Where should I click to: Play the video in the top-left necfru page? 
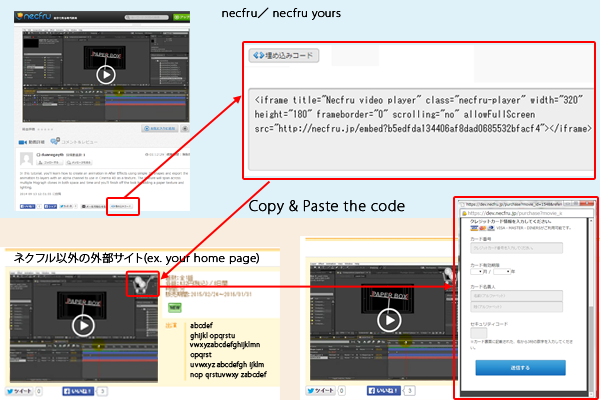105,73
